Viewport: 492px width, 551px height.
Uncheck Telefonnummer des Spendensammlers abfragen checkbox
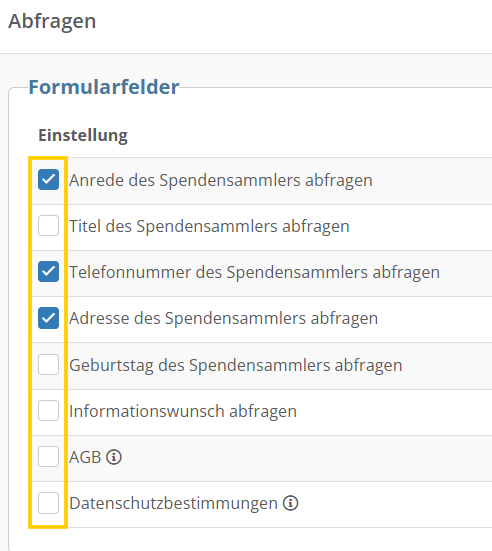click(48, 272)
